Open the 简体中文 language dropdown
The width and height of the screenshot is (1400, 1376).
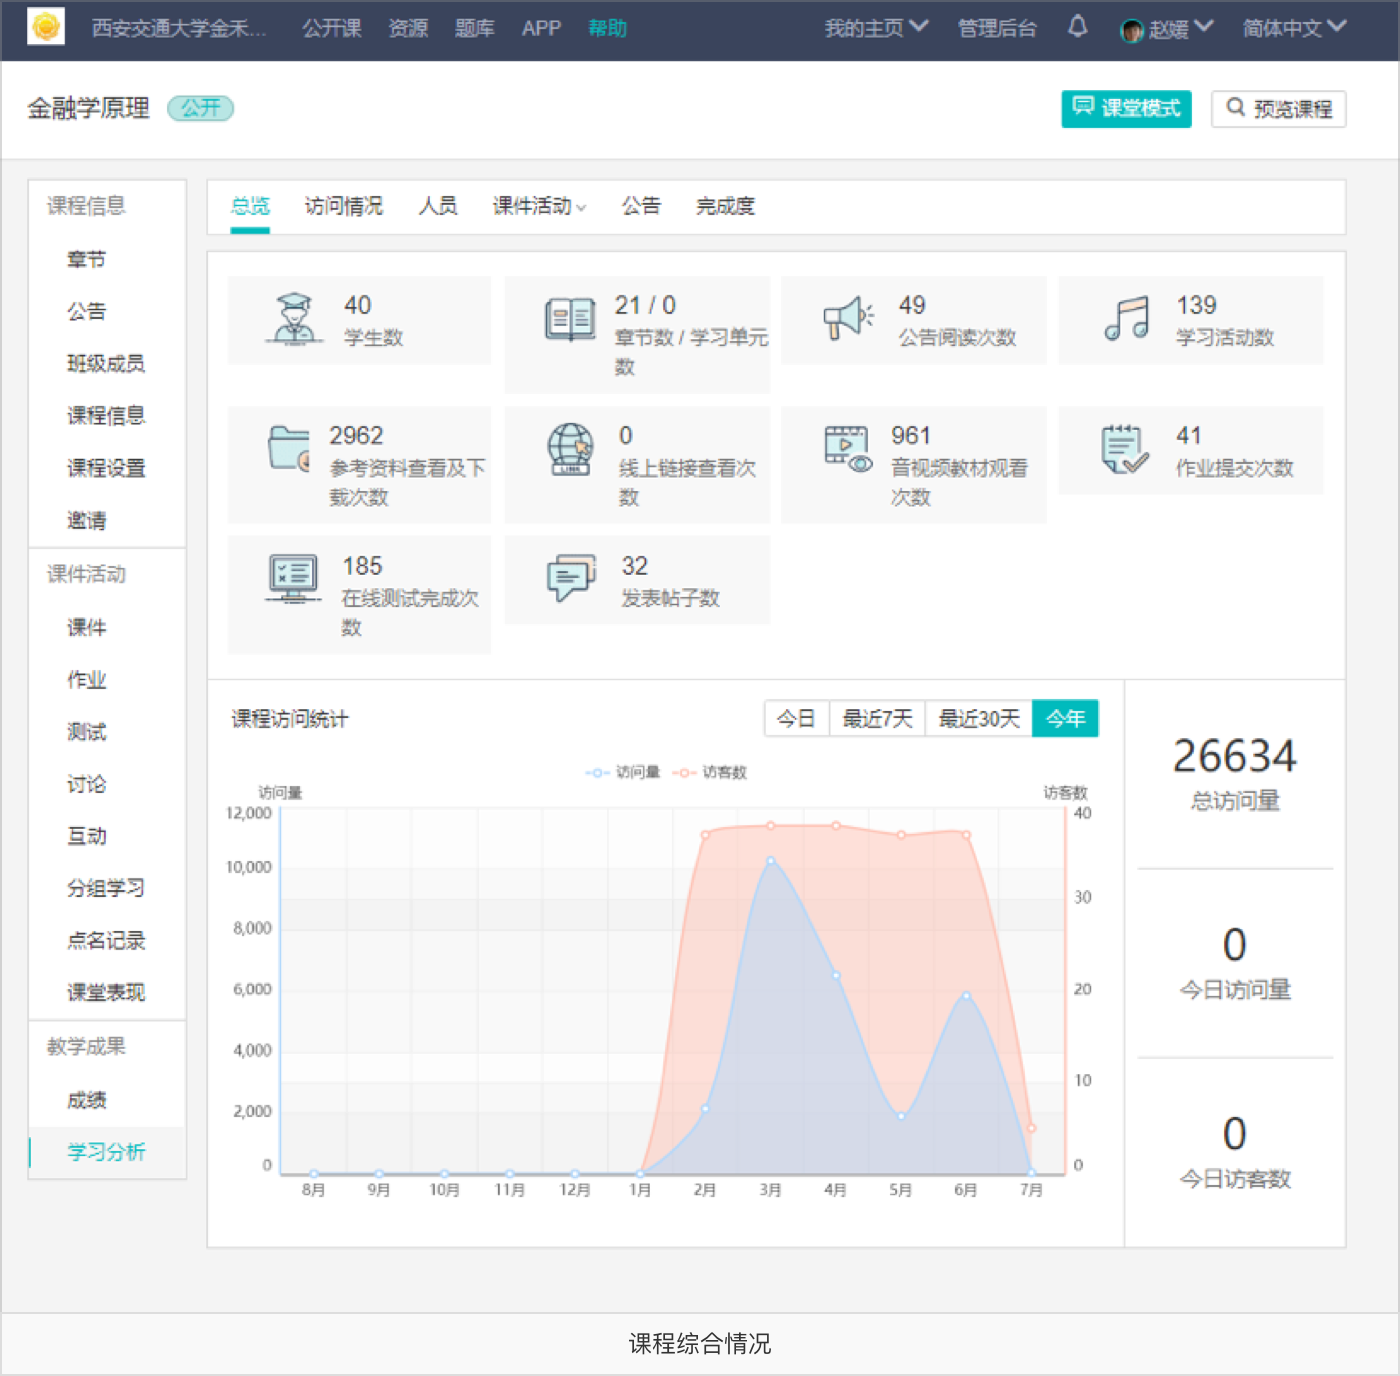[1293, 28]
